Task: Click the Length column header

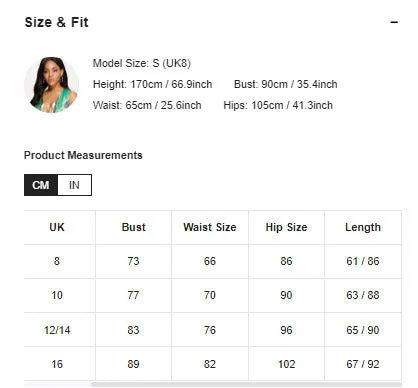Action: pos(363,227)
